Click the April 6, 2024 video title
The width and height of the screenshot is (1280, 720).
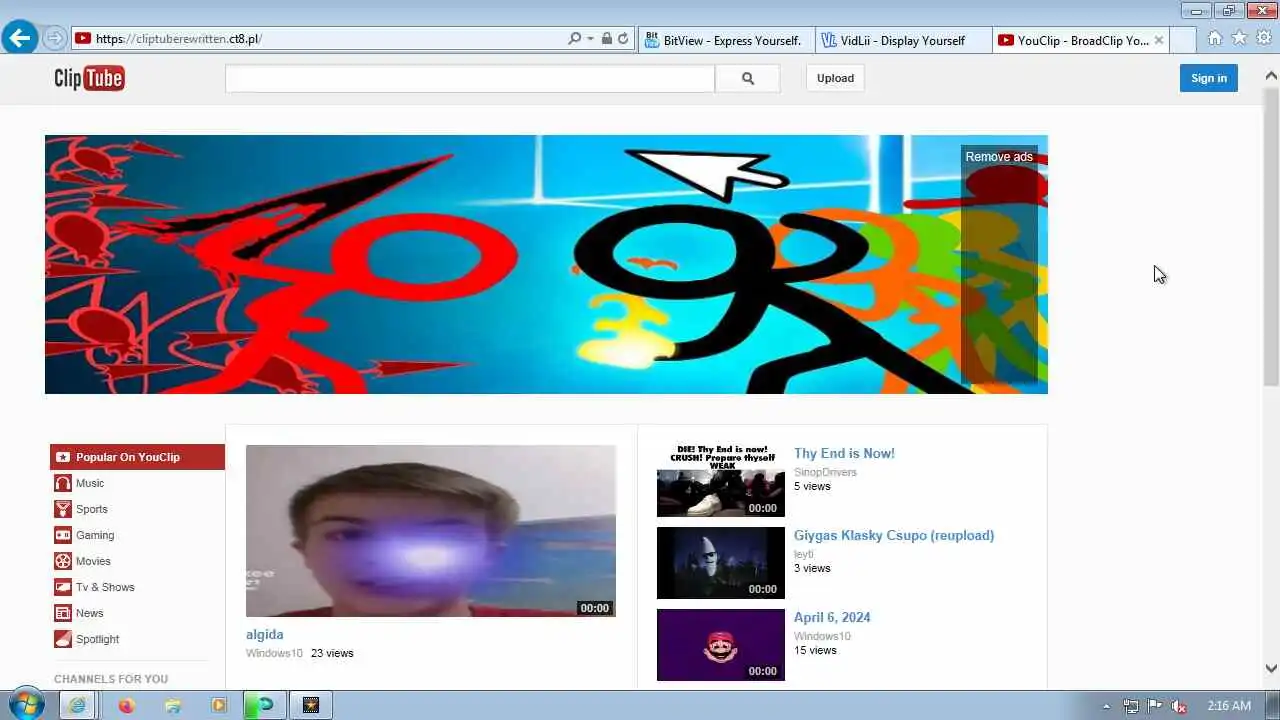[832, 617]
